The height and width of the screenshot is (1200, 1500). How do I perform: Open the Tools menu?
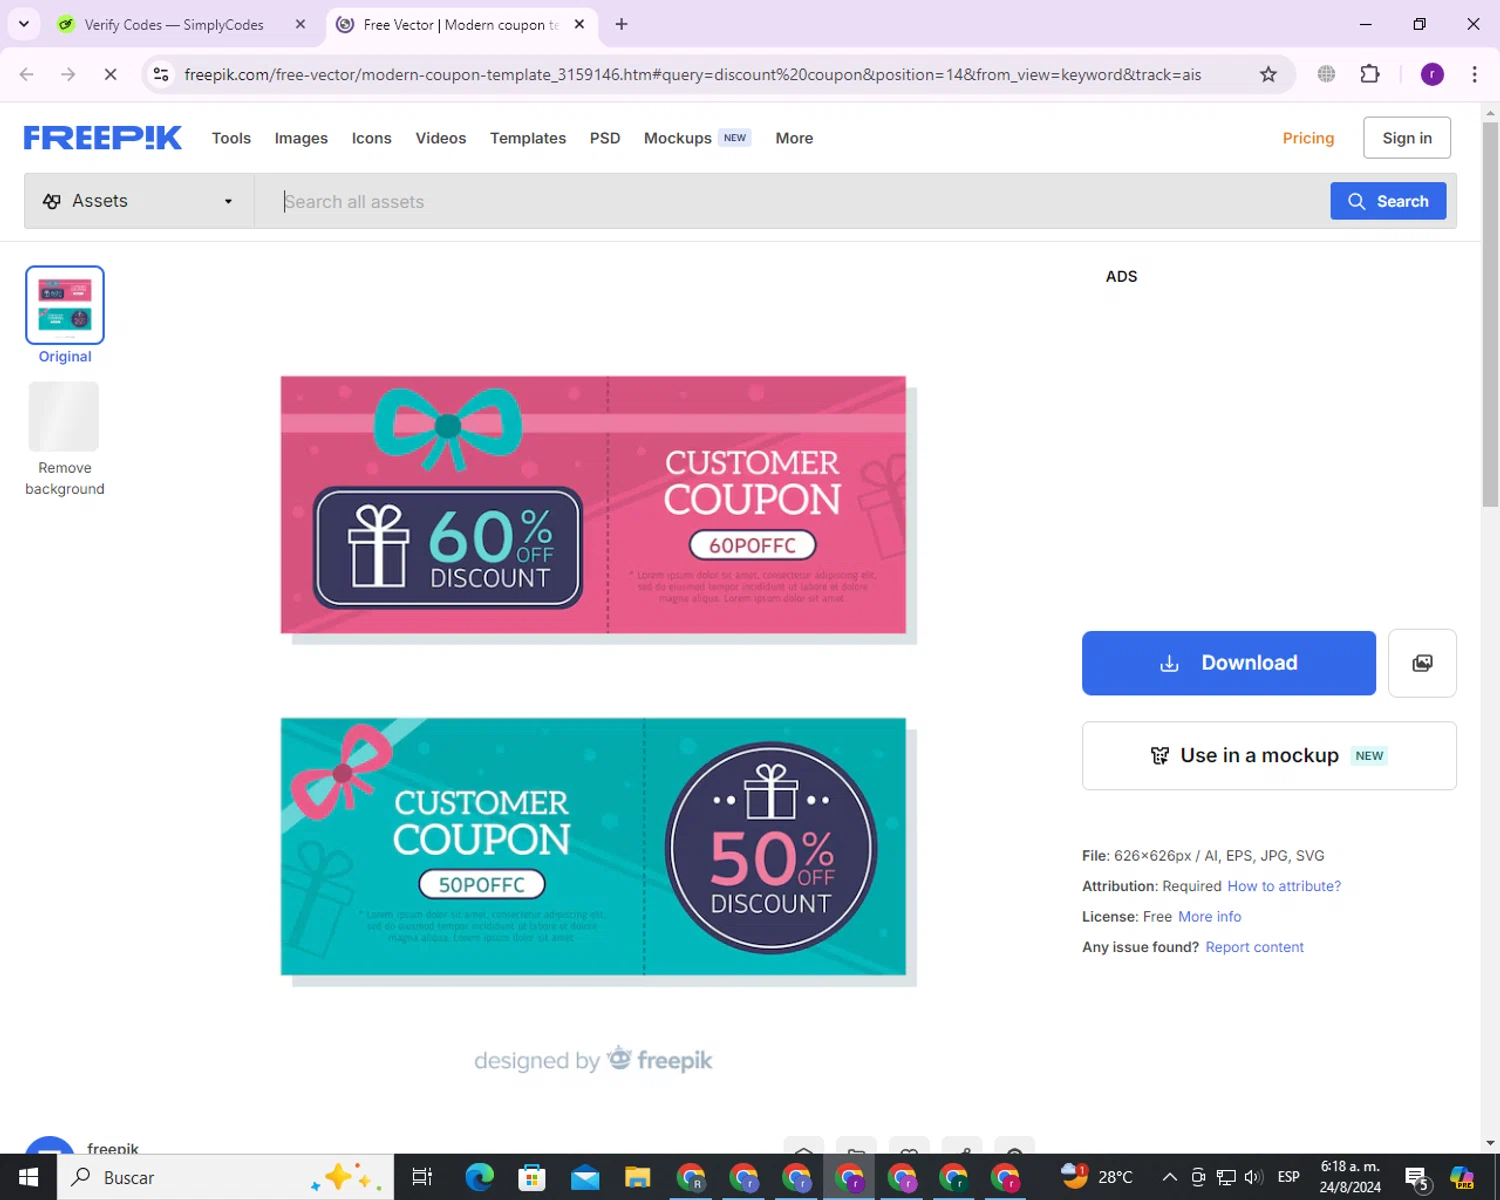(231, 138)
